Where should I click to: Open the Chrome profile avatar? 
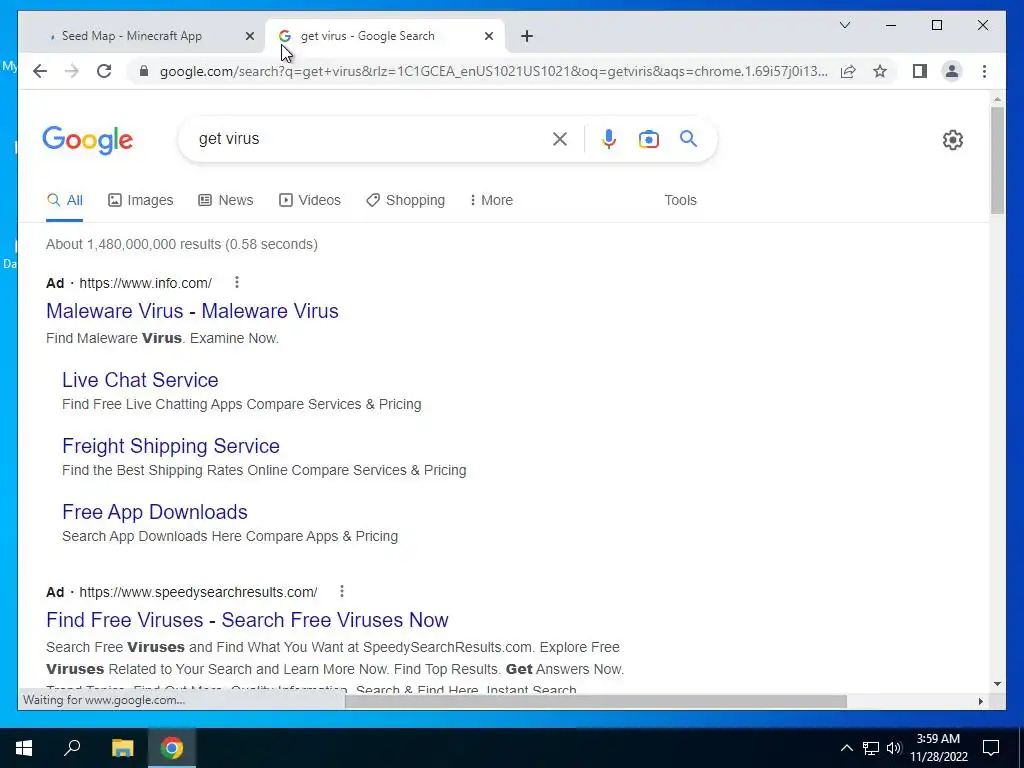pos(952,71)
